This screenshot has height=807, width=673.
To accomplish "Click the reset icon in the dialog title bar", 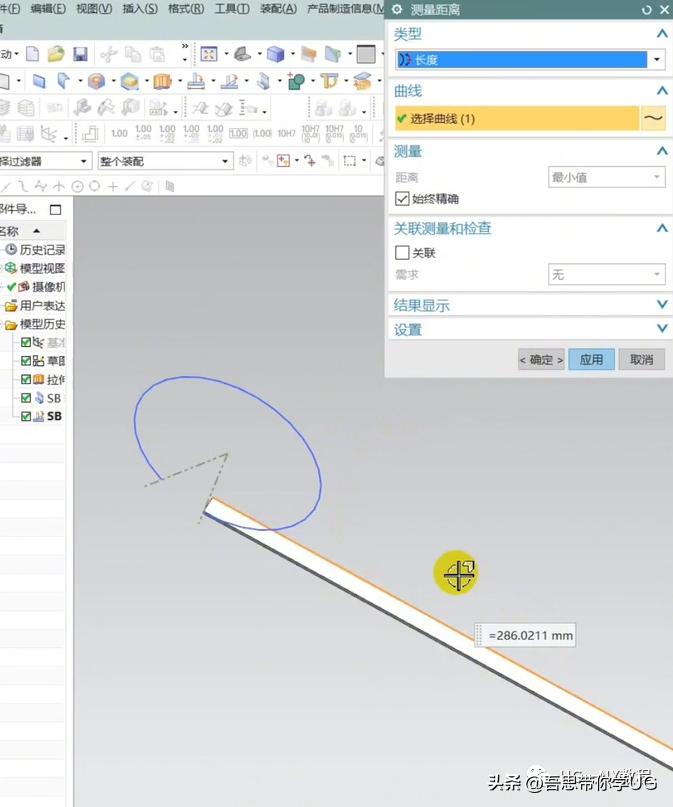I will [x=647, y=9].
